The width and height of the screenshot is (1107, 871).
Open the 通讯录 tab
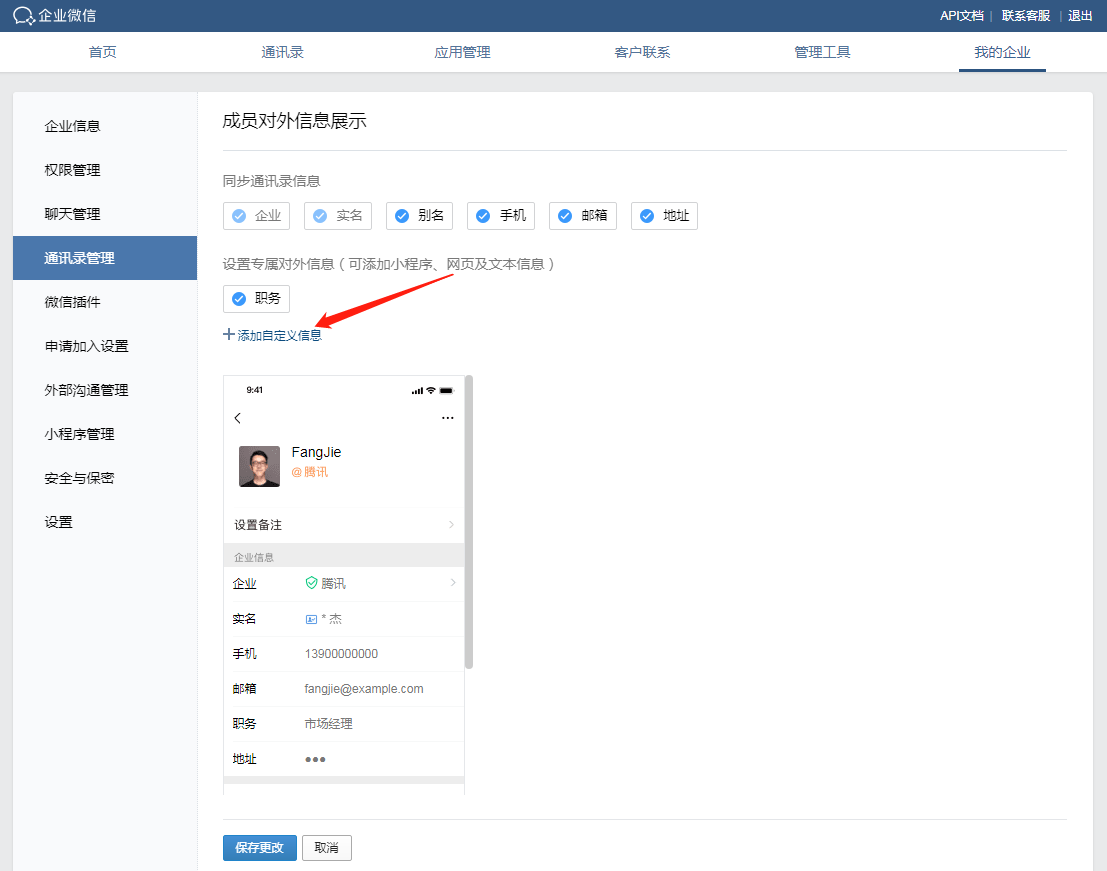282,52
